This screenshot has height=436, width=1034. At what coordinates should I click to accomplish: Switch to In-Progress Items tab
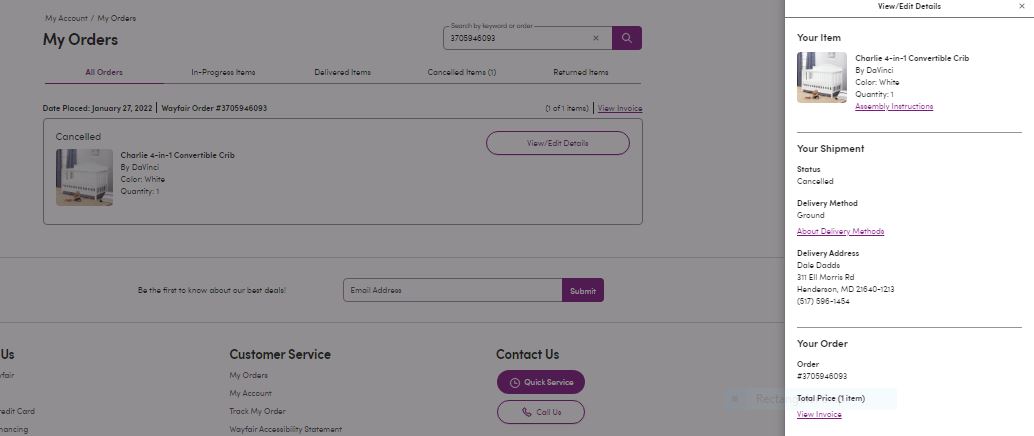point(223,73)
